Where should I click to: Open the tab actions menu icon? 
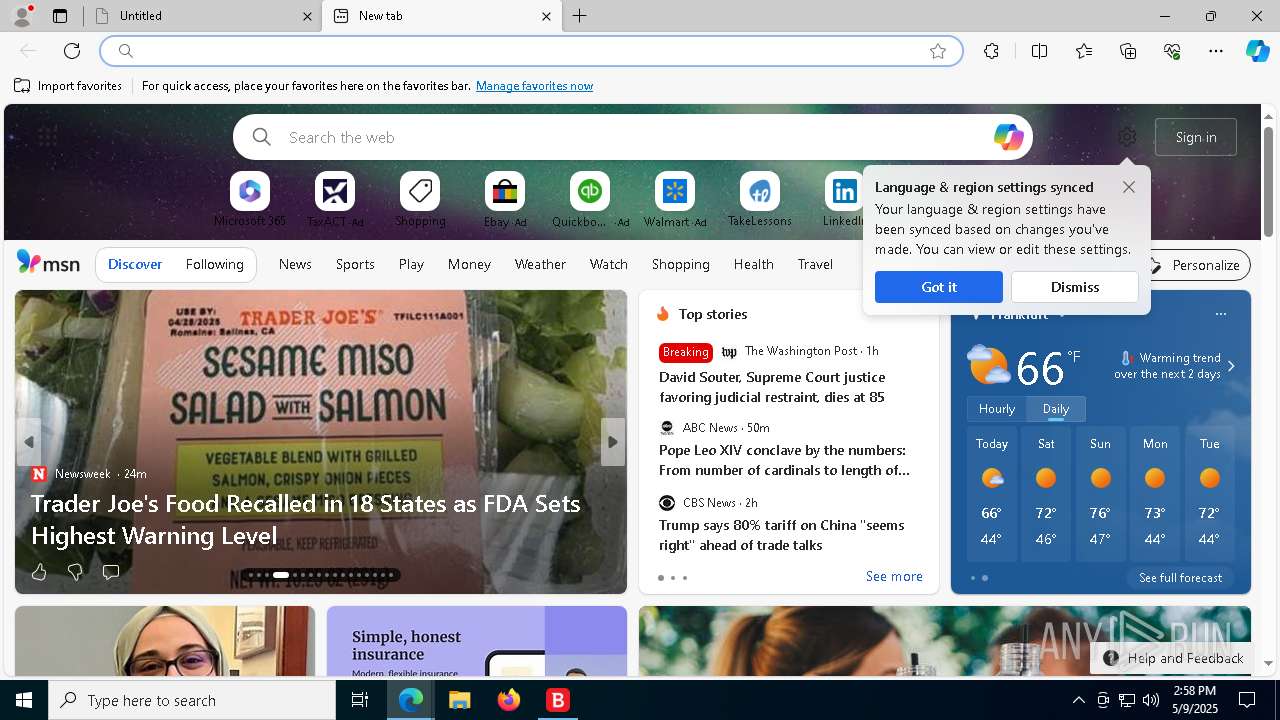[x=60, y=16]
